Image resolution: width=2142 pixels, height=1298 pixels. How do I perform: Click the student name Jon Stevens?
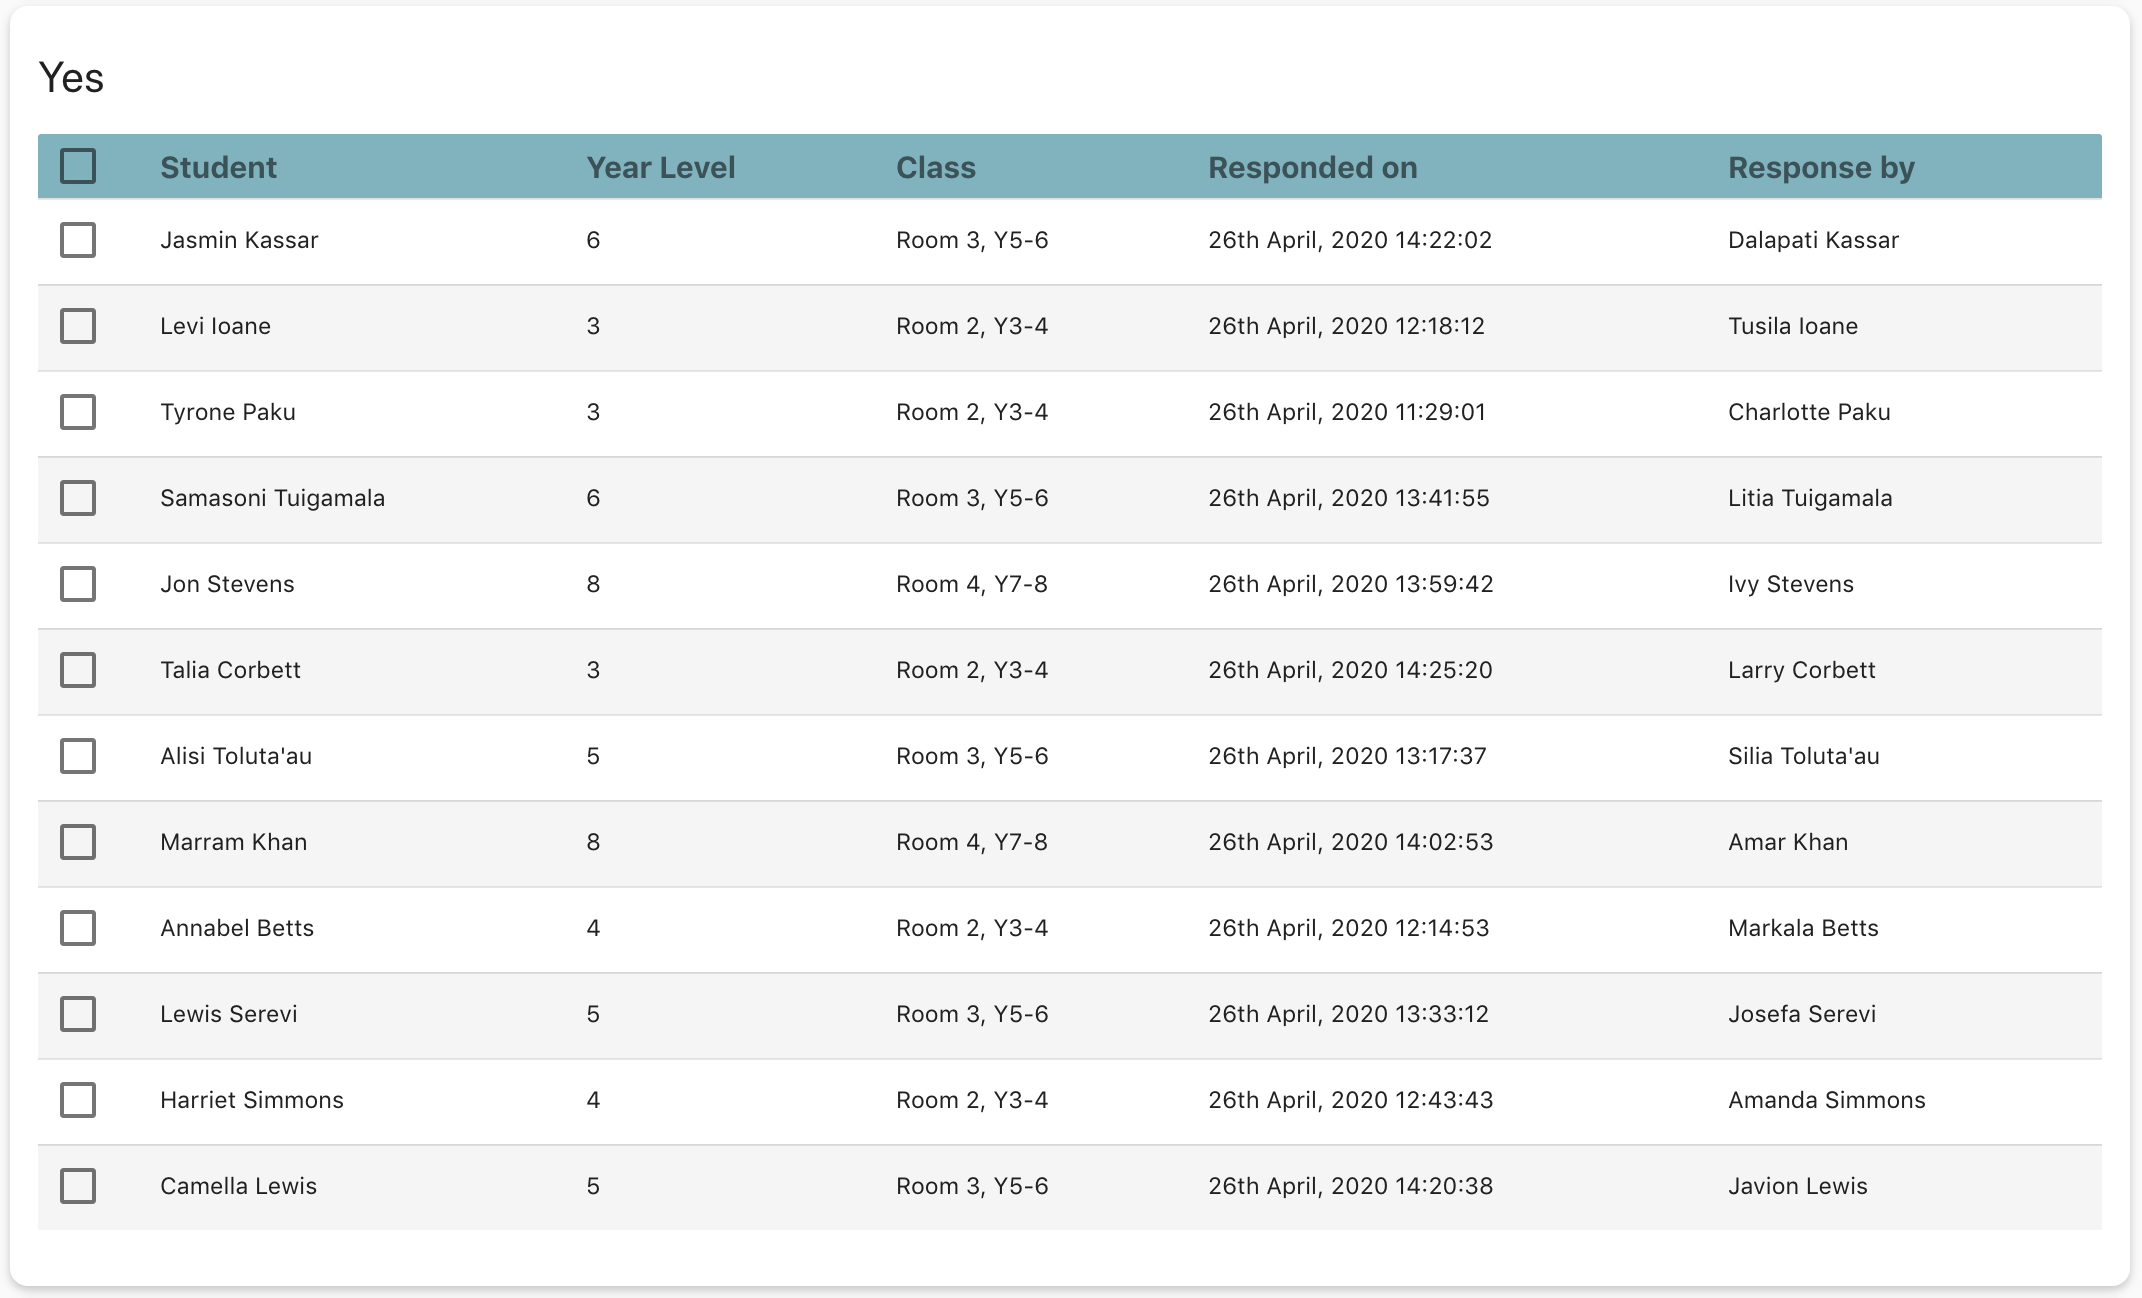coord(227,584)
